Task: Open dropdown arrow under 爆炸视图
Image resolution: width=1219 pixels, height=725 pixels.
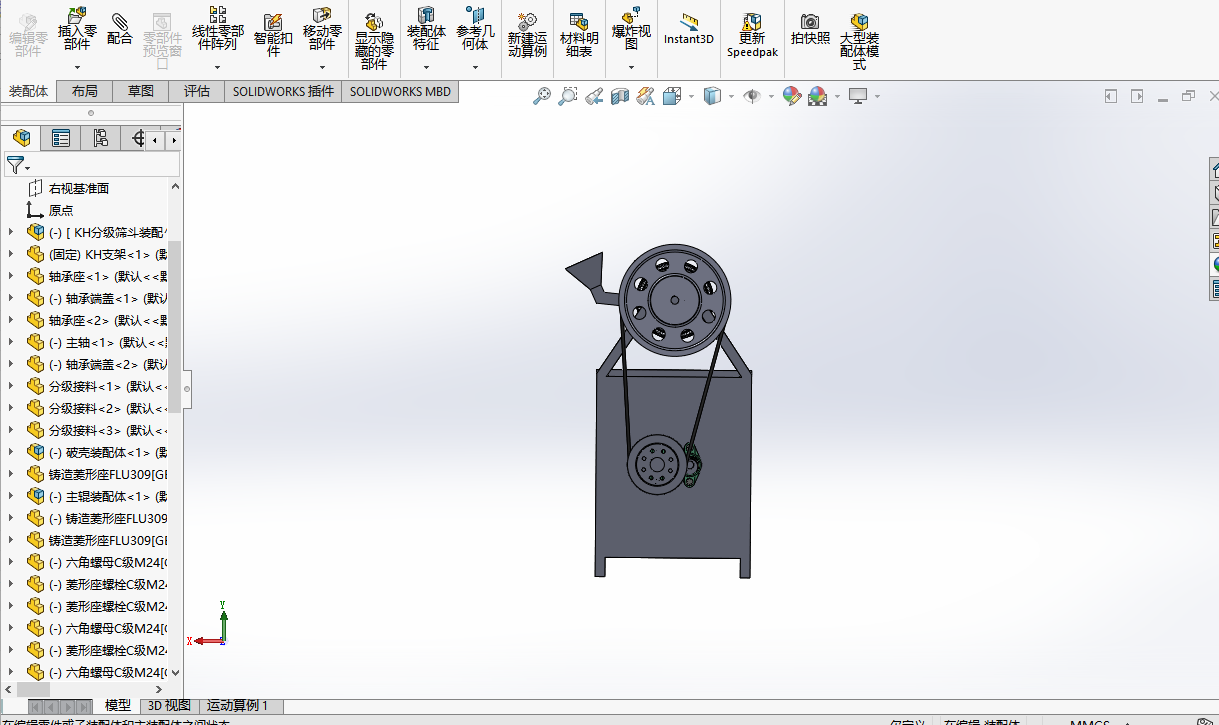Action: click(x=631, y=68)
